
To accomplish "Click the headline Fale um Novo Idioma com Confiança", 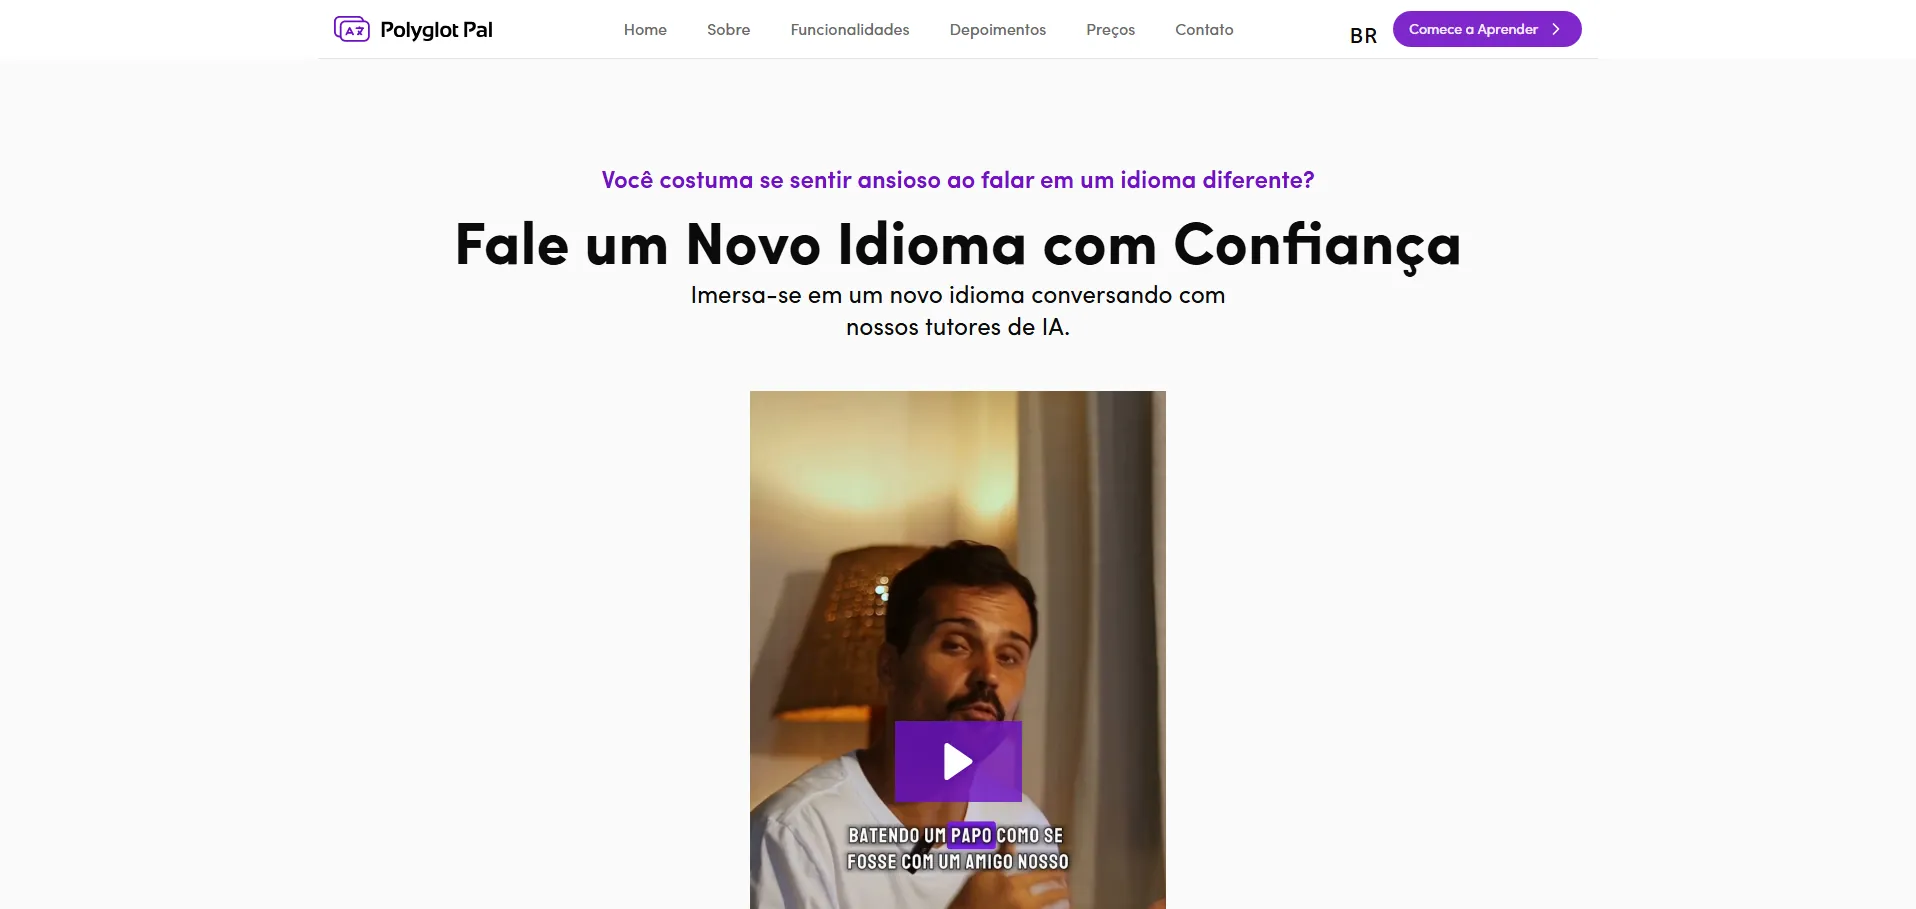I will [x=958, y=245].
